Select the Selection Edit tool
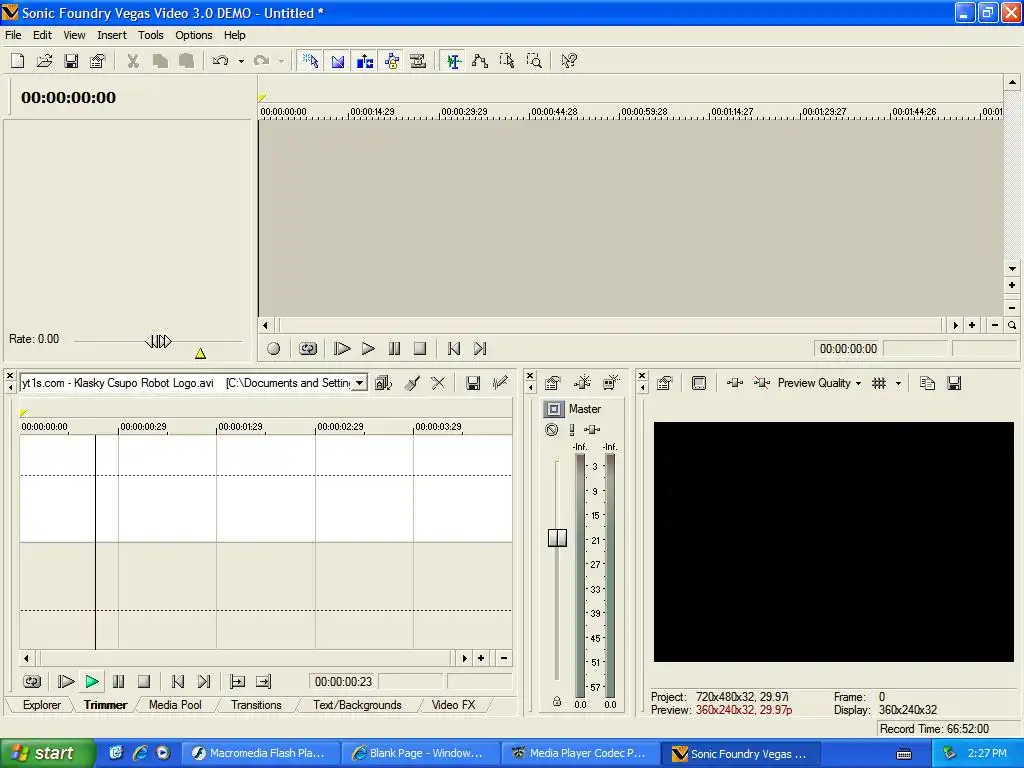The height and width of the screenshot is (768, 1024). [x=507, y=61]
